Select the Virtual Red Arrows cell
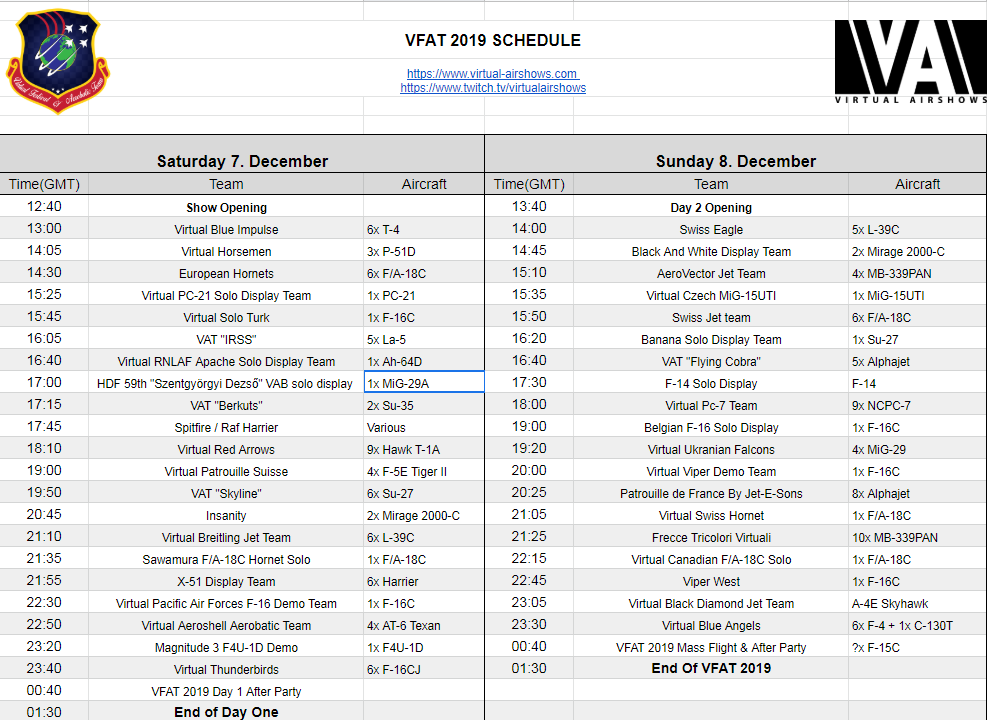The height and width of the screenshot is (720, 987). [226, 450]
